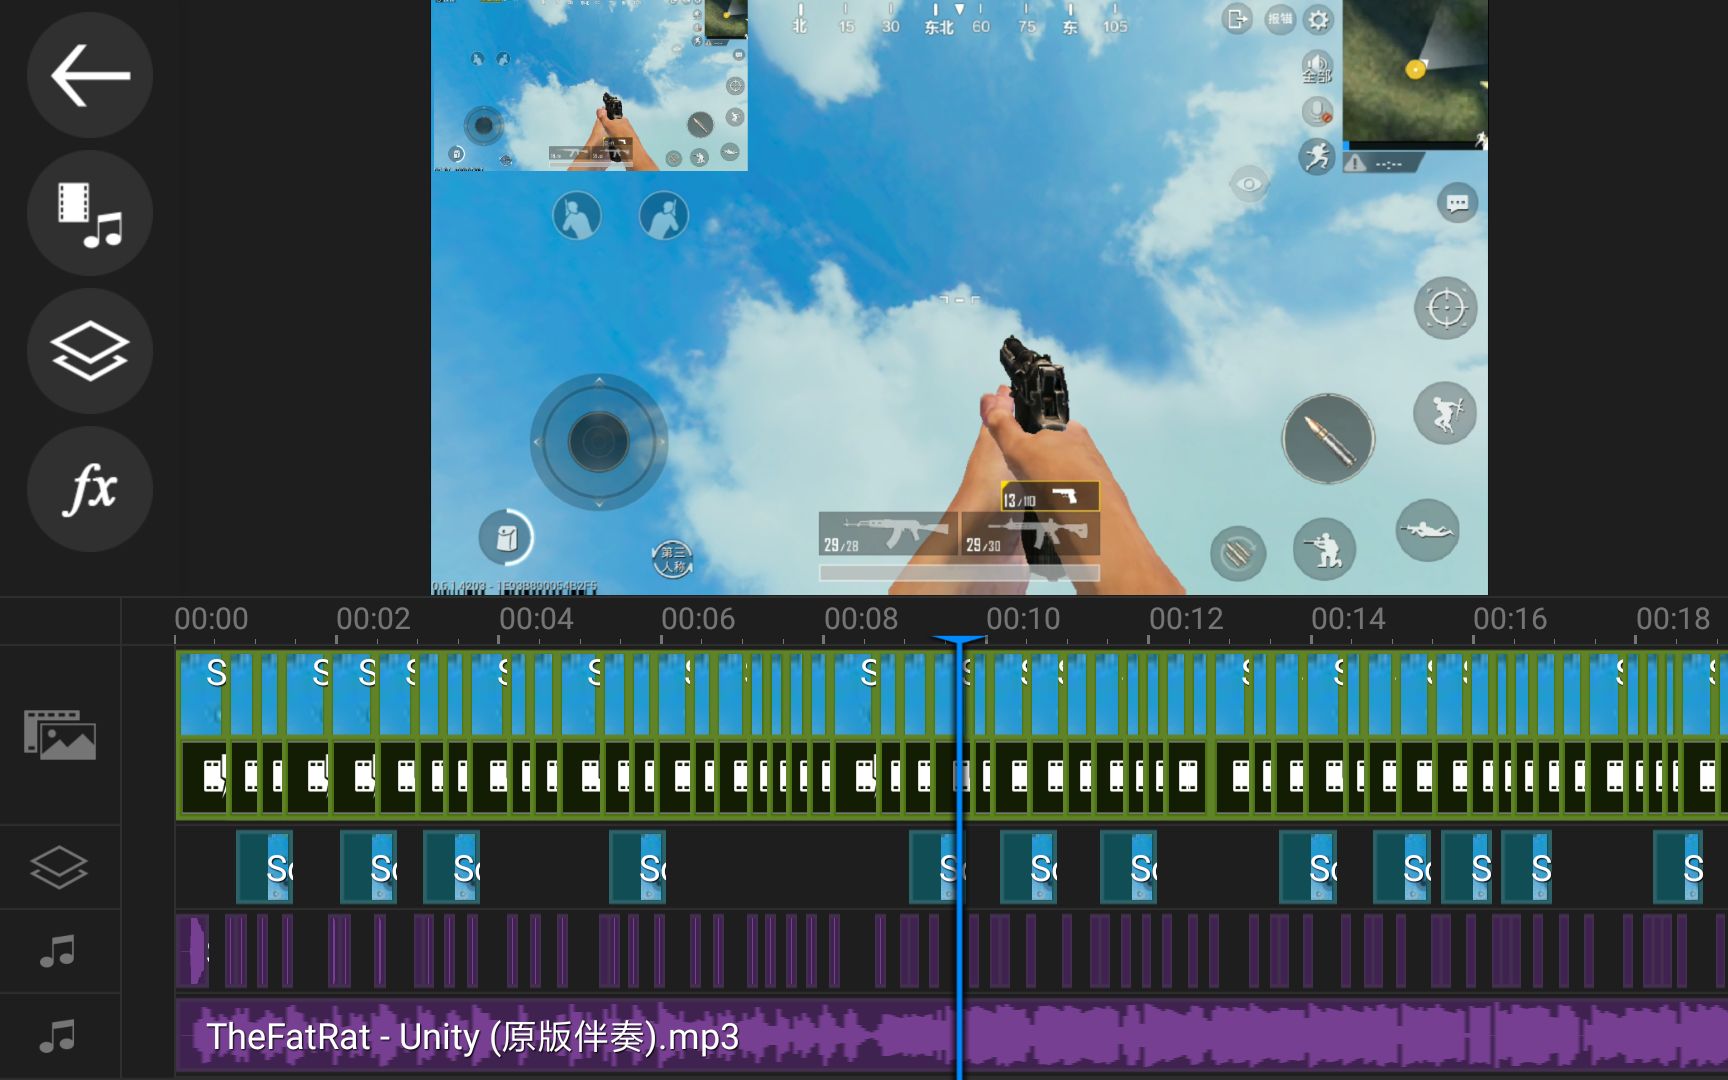
Task: Select last overlay clip near 00:18
Action: pyautogui.click(x=1678, y=868)
